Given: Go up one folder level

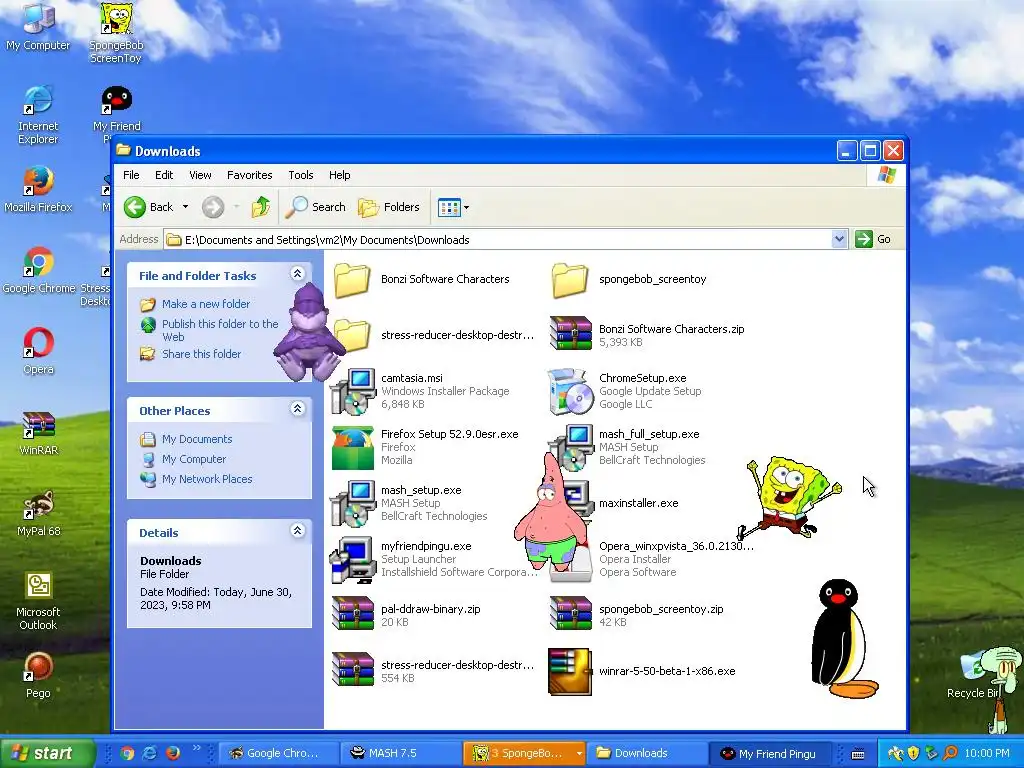Looking at the screenshot, I should (260, 207).
